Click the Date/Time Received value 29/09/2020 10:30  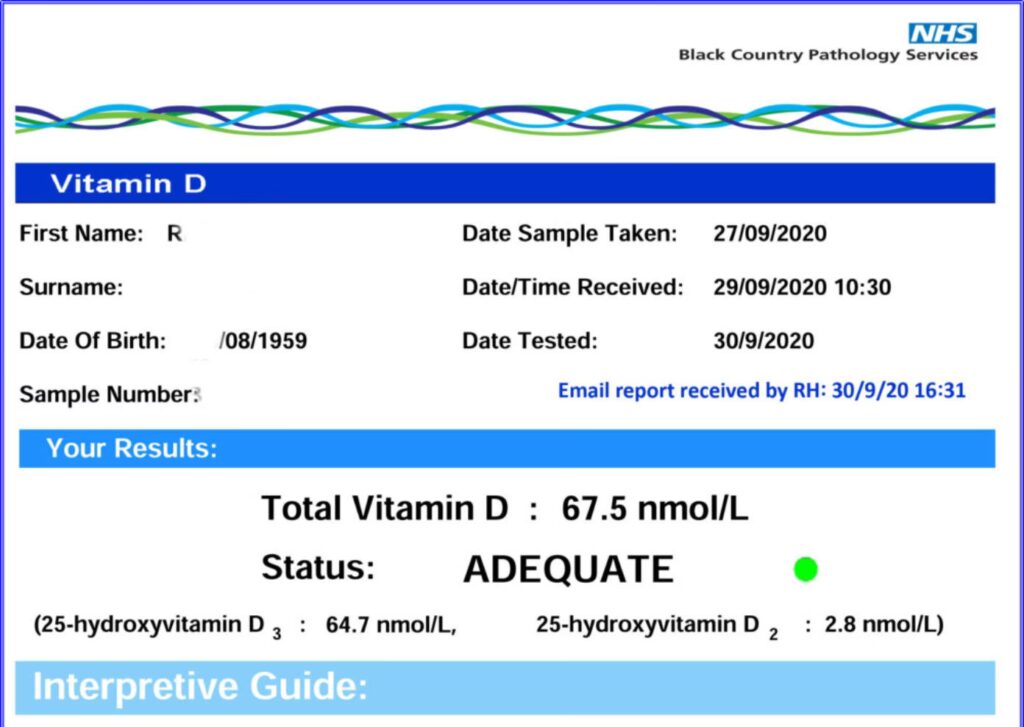801,288
